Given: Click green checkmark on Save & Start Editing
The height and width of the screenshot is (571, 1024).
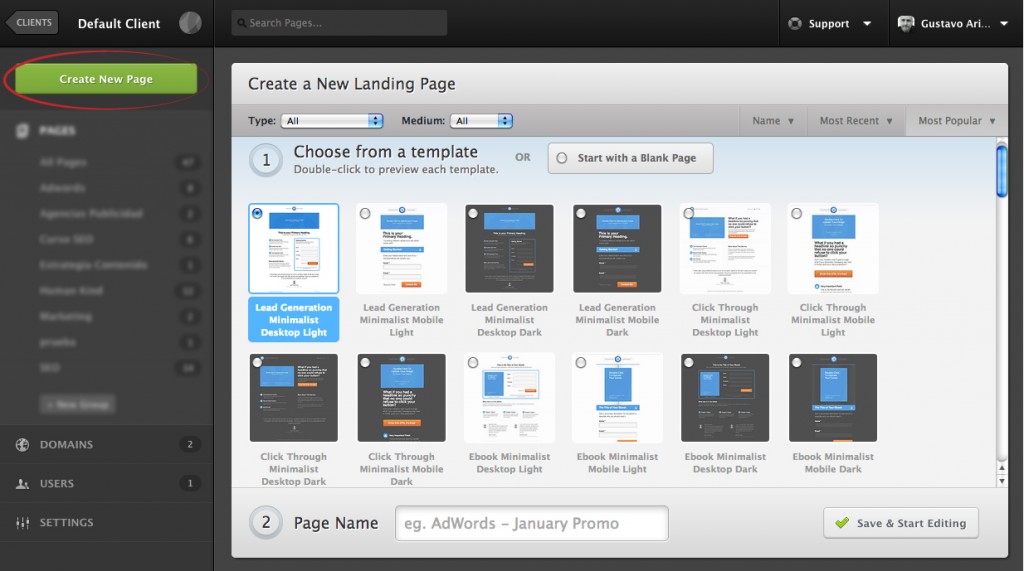Looking at the screenshot, I should pyautogui.click(x=841, y=523).
